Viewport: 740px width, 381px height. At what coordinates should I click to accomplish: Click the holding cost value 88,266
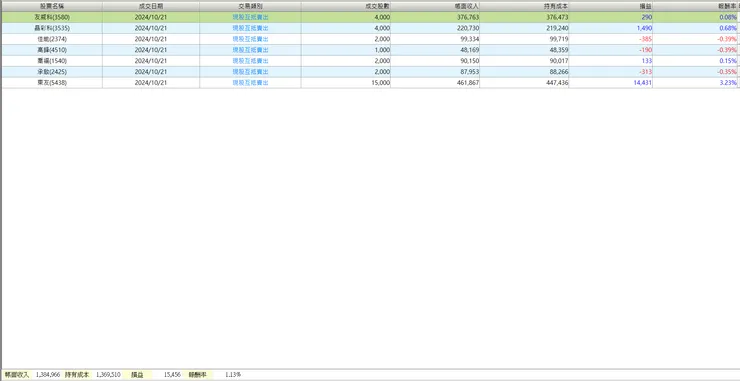(x=560, y=71)
